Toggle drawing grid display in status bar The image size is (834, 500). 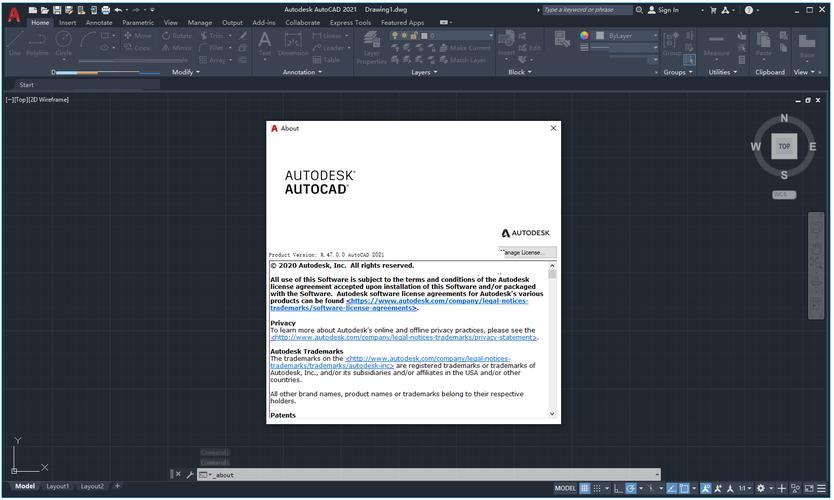tap(585, 488)
